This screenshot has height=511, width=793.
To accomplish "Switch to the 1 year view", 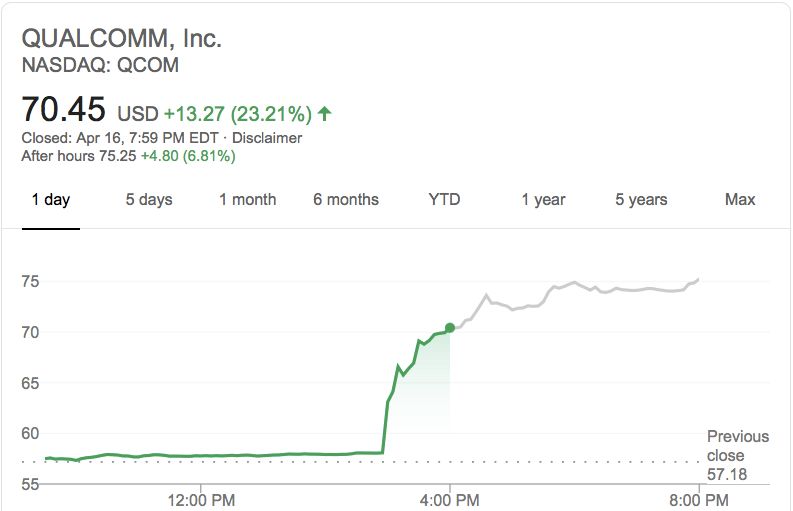I will point(543,200).
